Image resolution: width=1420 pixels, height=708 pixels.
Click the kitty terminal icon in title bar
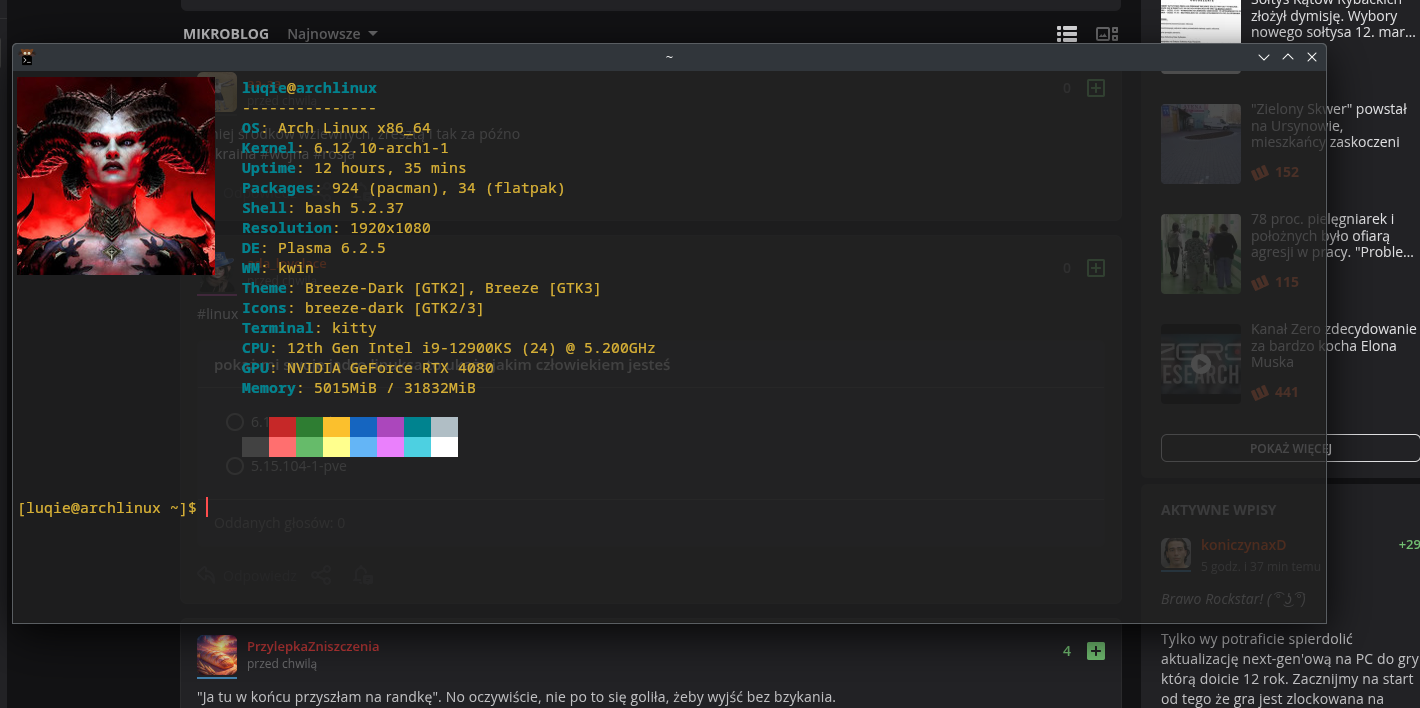(28, 58)
